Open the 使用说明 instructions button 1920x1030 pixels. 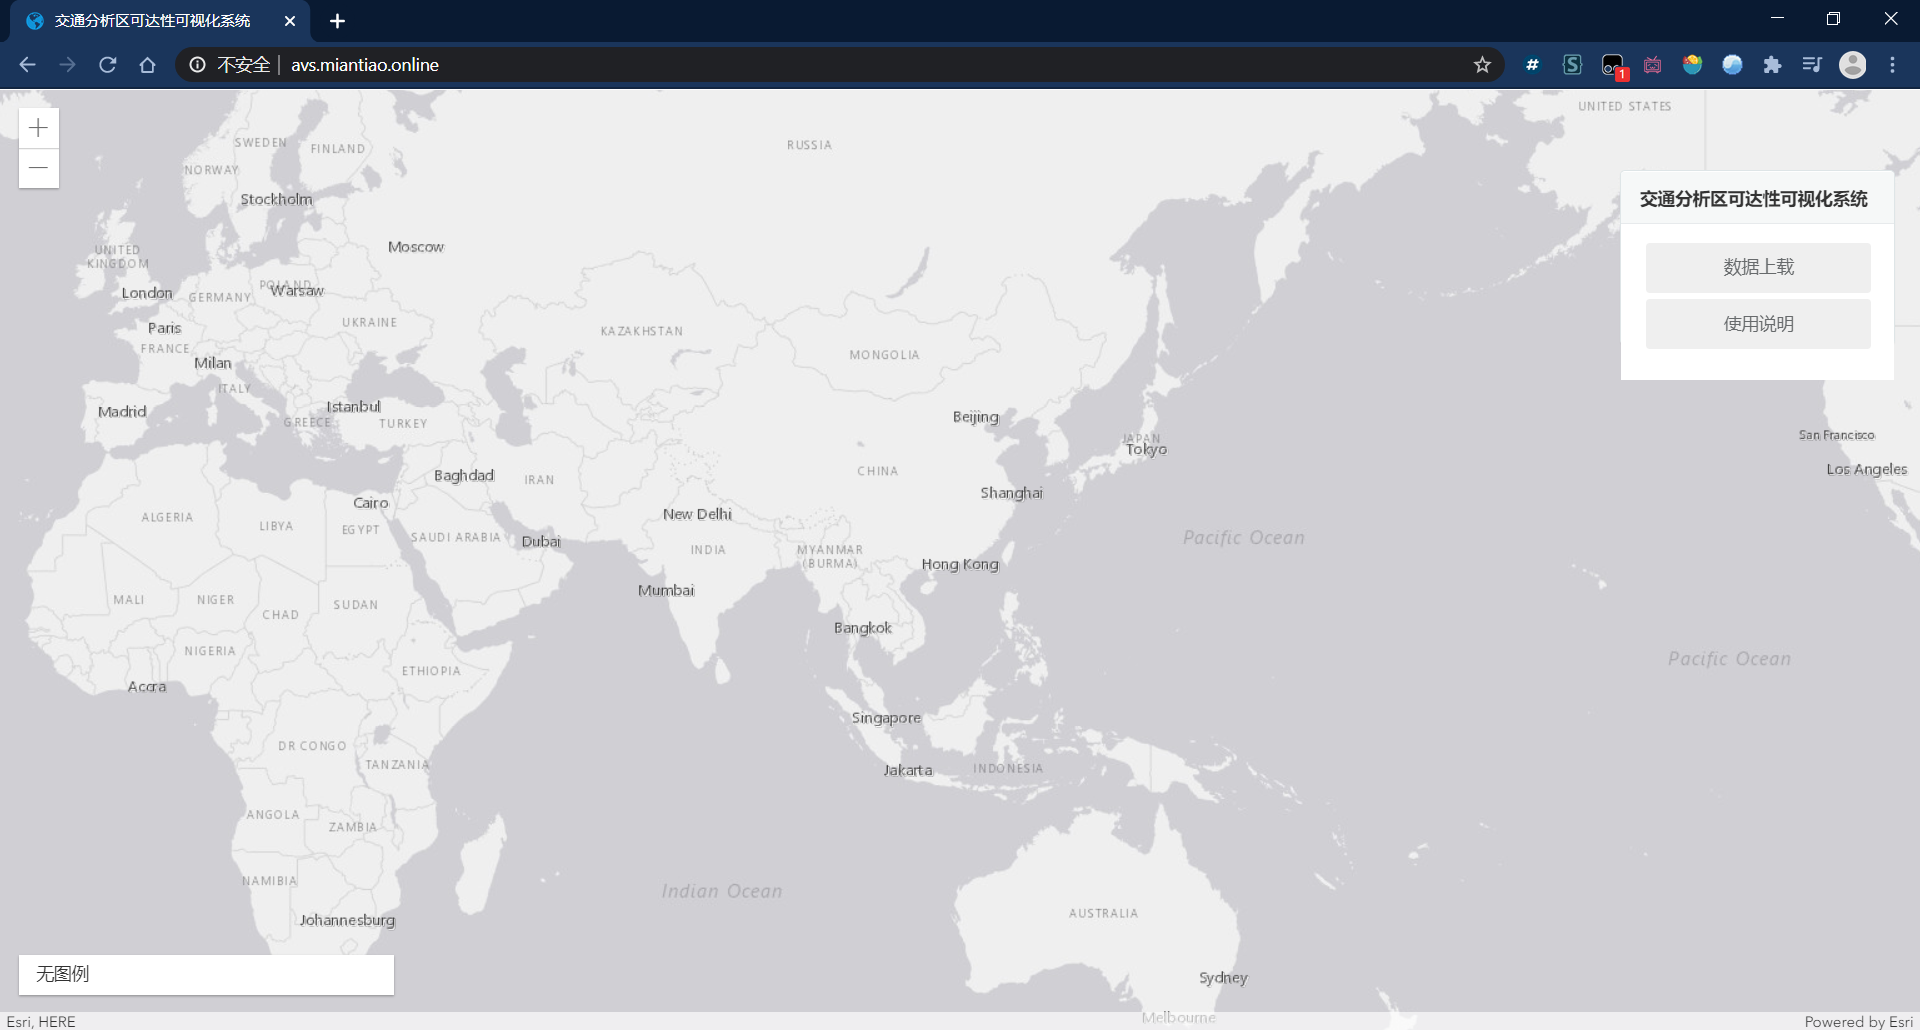point(1758,324)
